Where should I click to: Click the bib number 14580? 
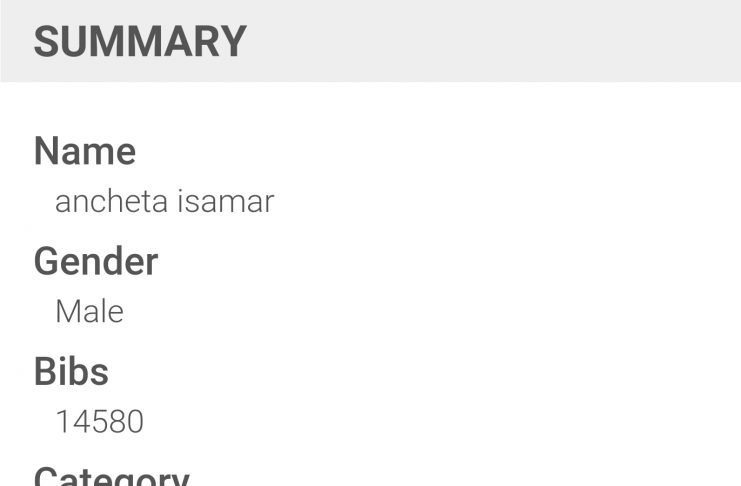point(99,421)
